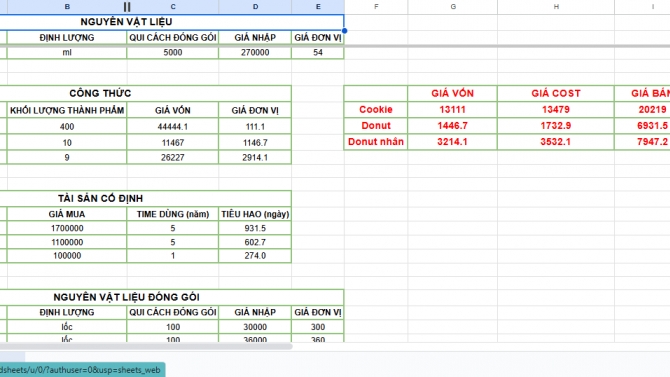Click the cell containing 26227

173,157
